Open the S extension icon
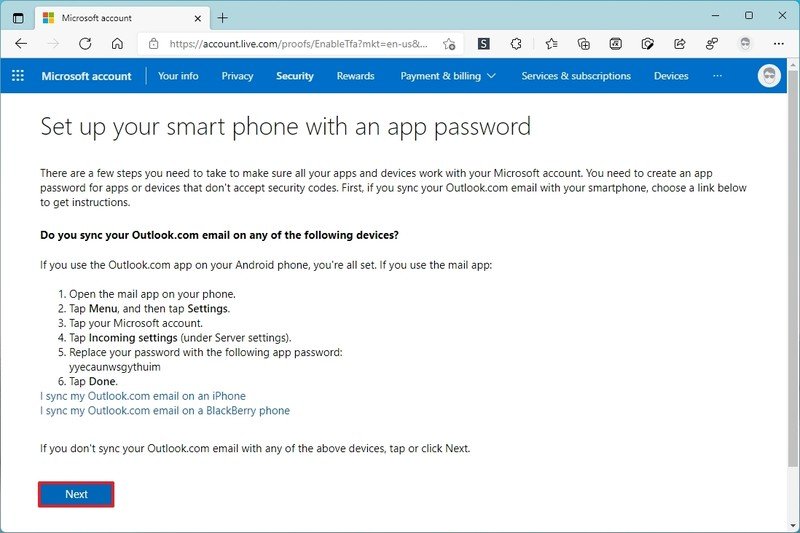The height and width of the screenshot is (533, 800). [484, 44]
